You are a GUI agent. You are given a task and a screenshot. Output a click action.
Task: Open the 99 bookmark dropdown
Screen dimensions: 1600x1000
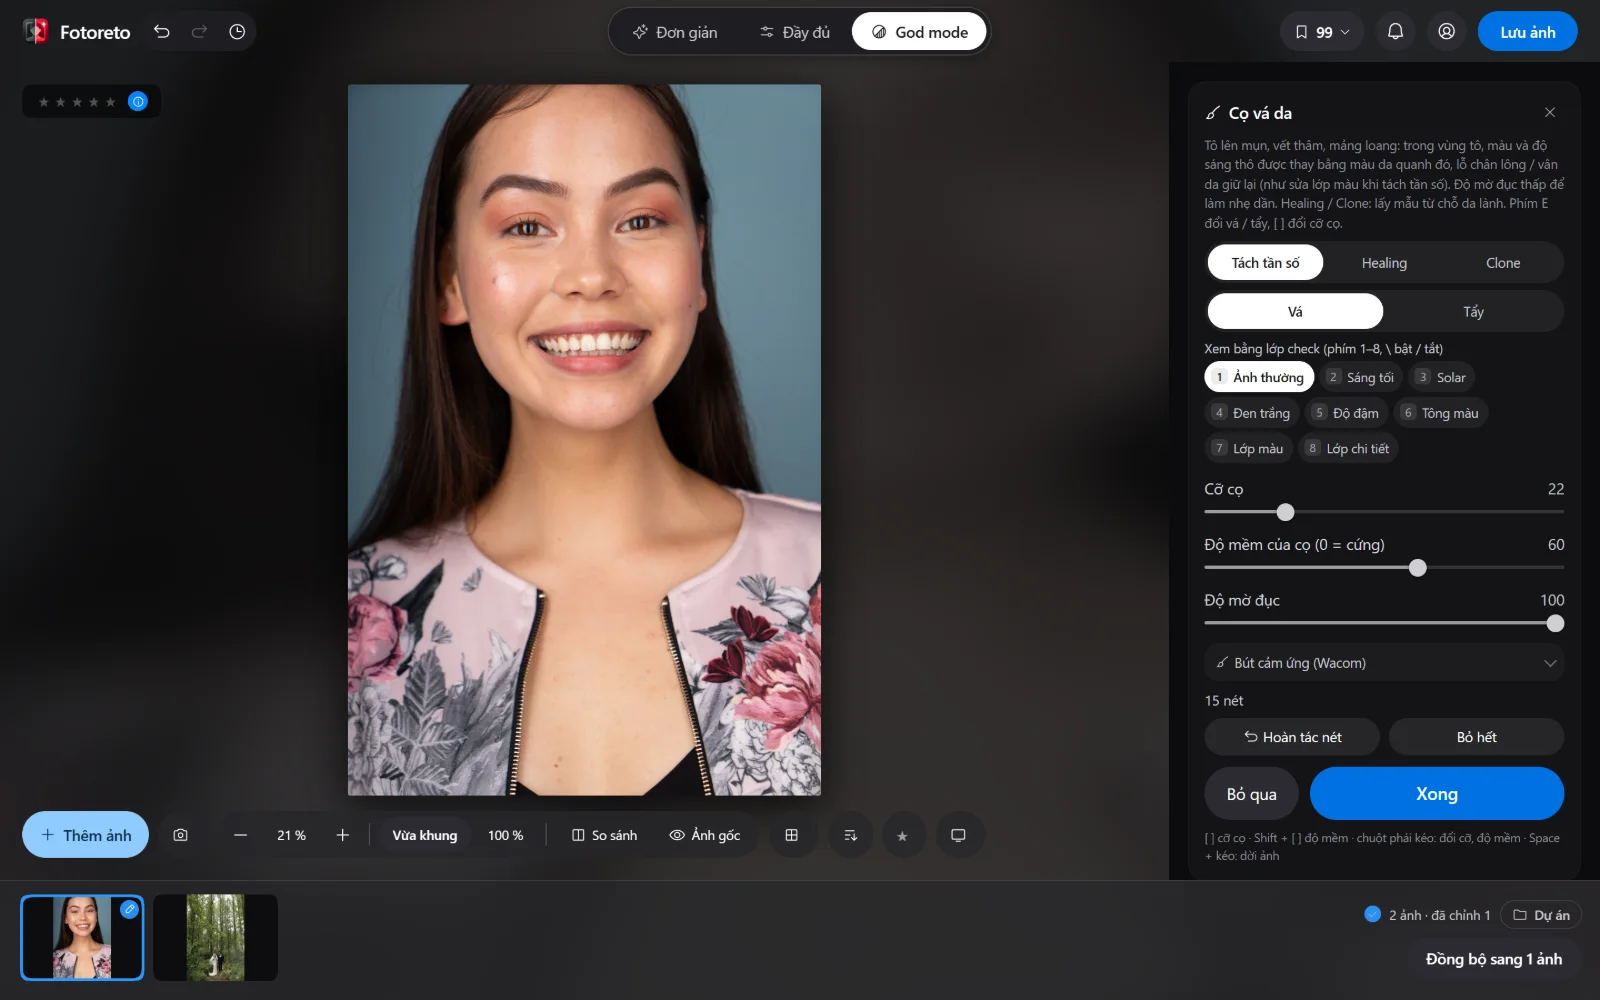tap(1322, 32)
